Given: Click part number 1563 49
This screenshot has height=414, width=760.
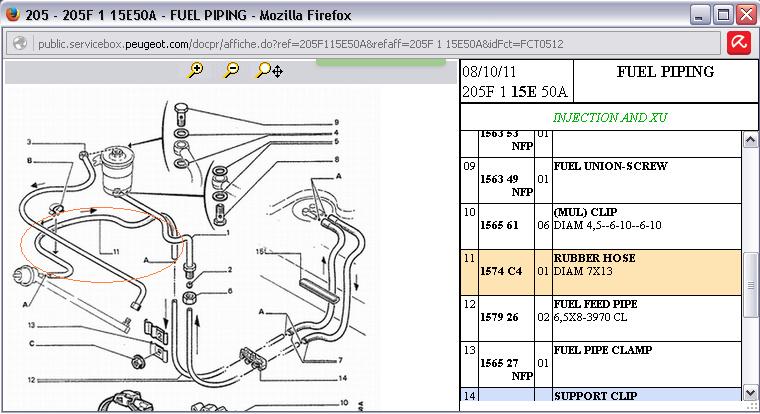Looking at the screenshot, I should click(x=499, y=179).
